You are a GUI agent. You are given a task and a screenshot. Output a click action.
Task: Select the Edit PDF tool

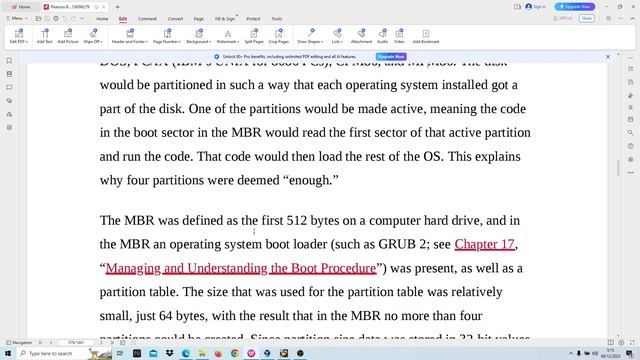tap(19, 36)
